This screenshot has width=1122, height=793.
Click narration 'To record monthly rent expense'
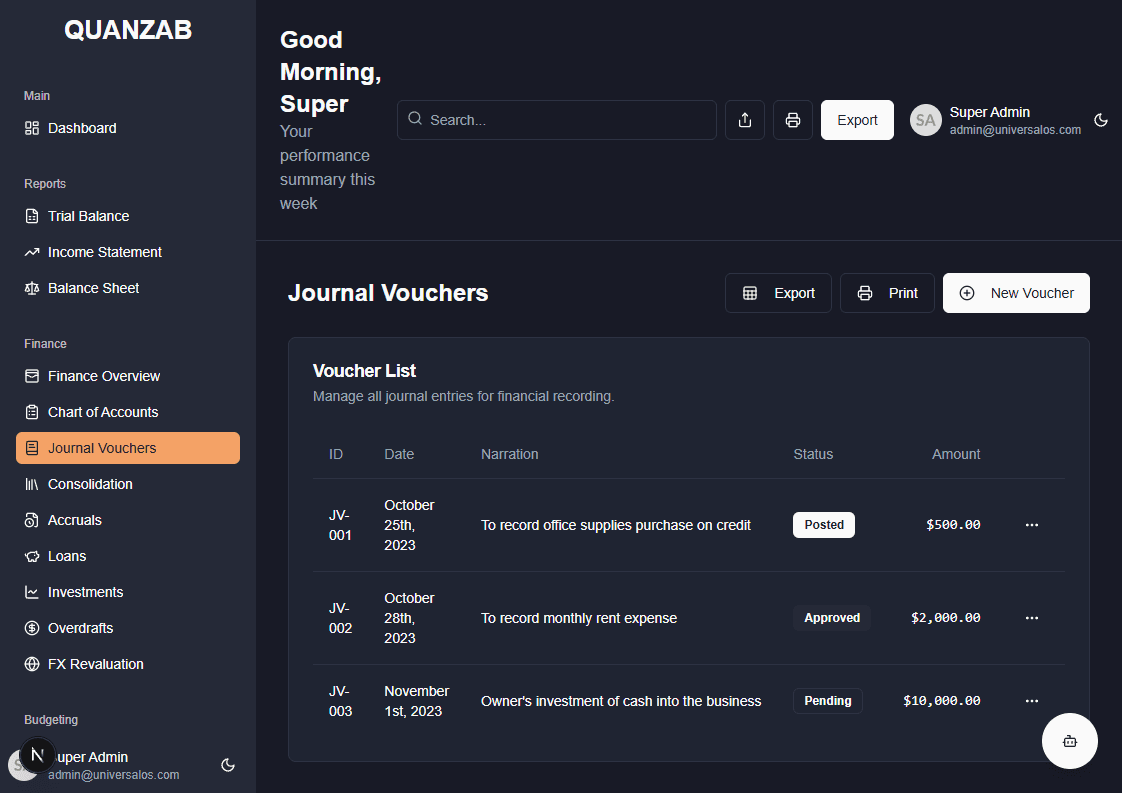tap(579, 618)
